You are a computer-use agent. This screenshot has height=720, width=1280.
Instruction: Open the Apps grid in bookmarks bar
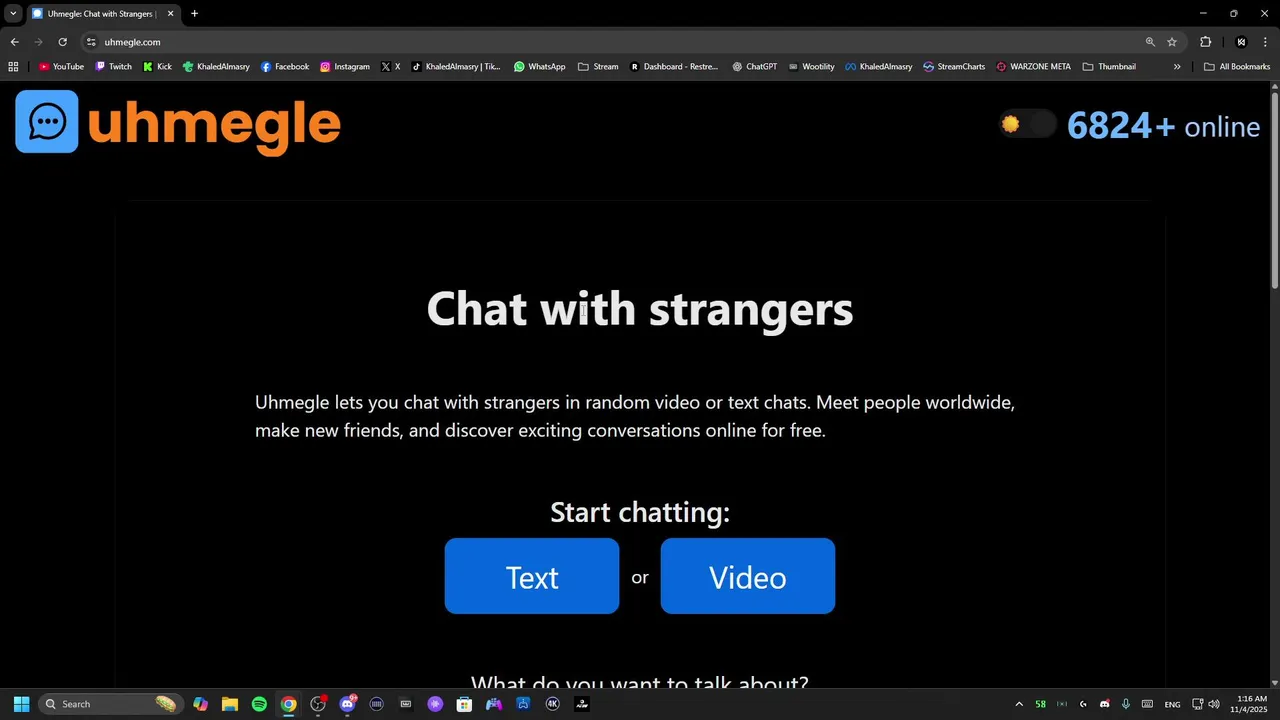(x=13, y=67)
